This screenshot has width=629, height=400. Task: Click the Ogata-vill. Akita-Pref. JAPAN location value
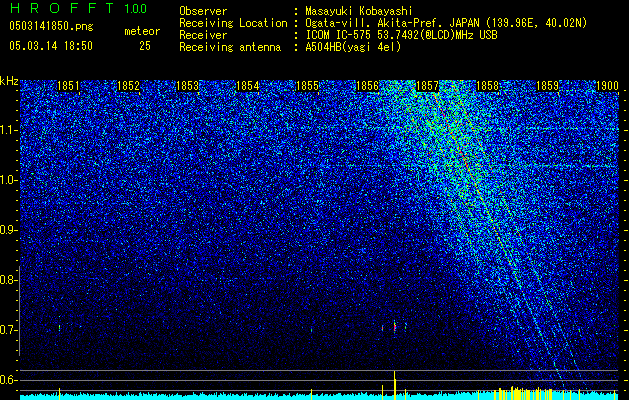pyautogui.click(x=446, y=23)
